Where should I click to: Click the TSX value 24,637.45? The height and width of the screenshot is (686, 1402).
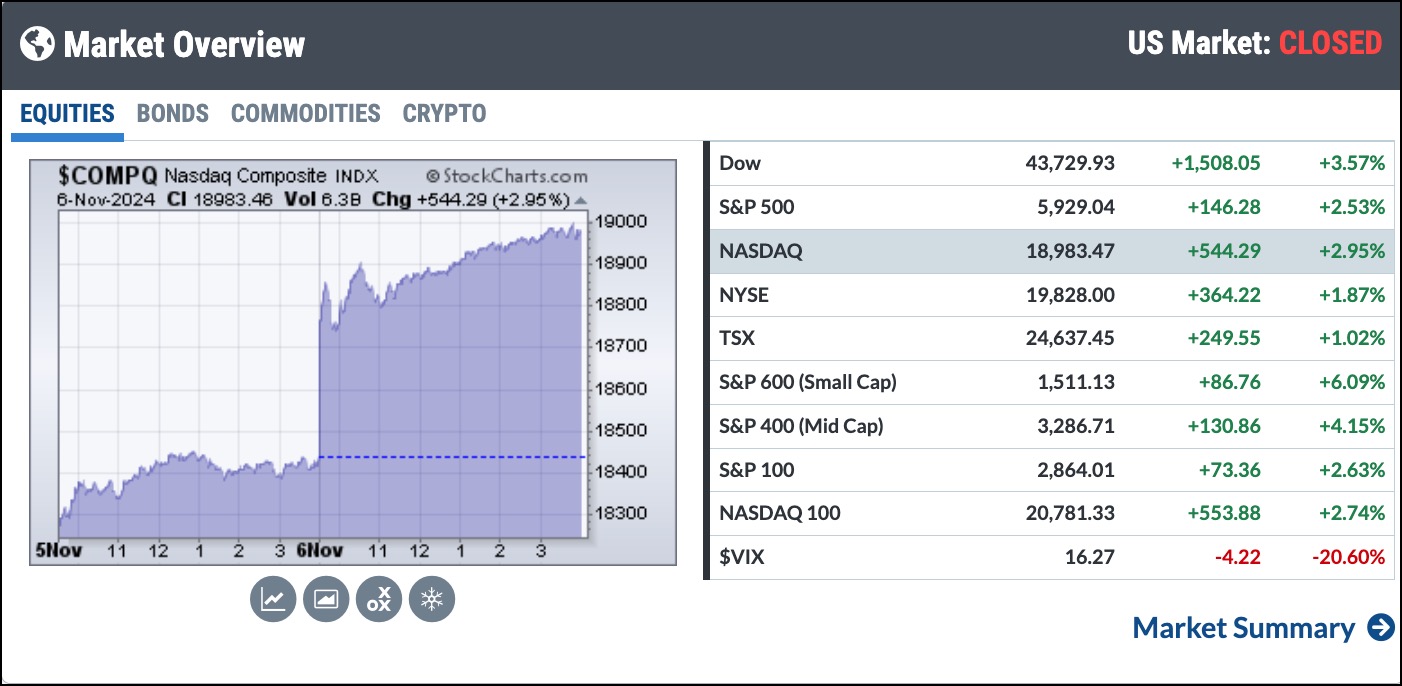pos(1070,338)
